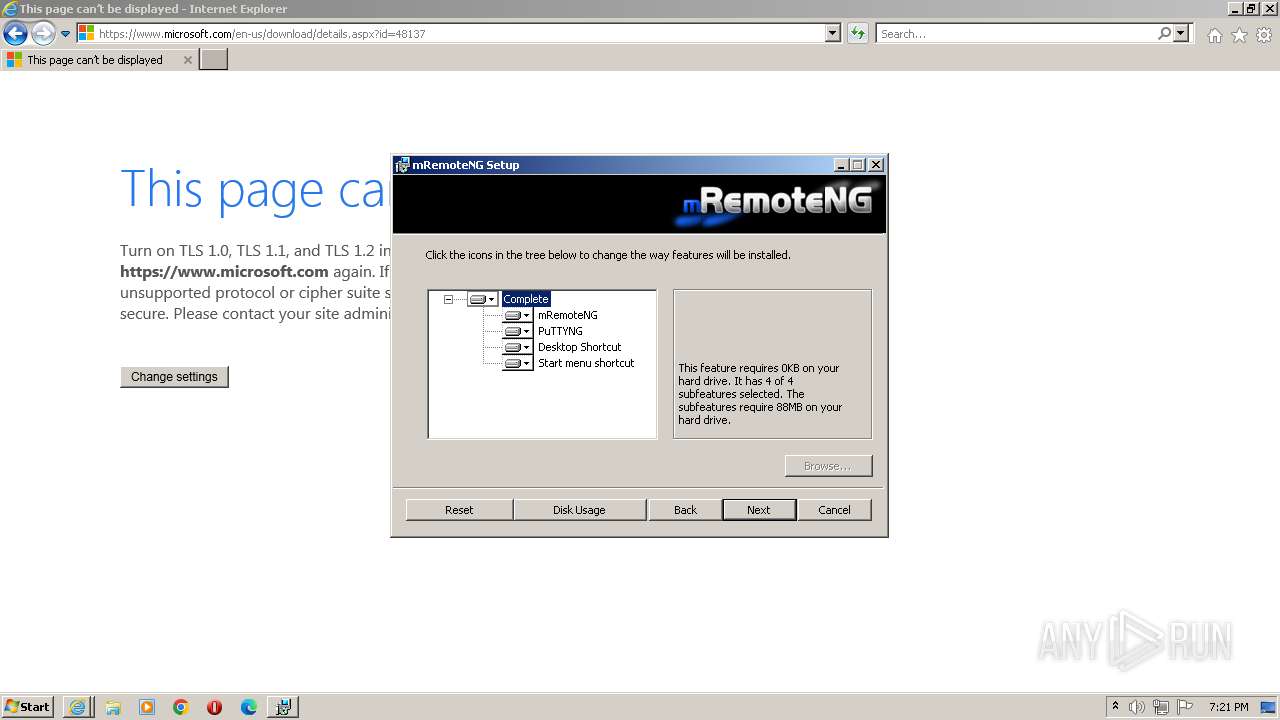This screenshot has height=720, width=1280.
Task: Open Internet Explorer from taskbar
Action: pos(77,707)
